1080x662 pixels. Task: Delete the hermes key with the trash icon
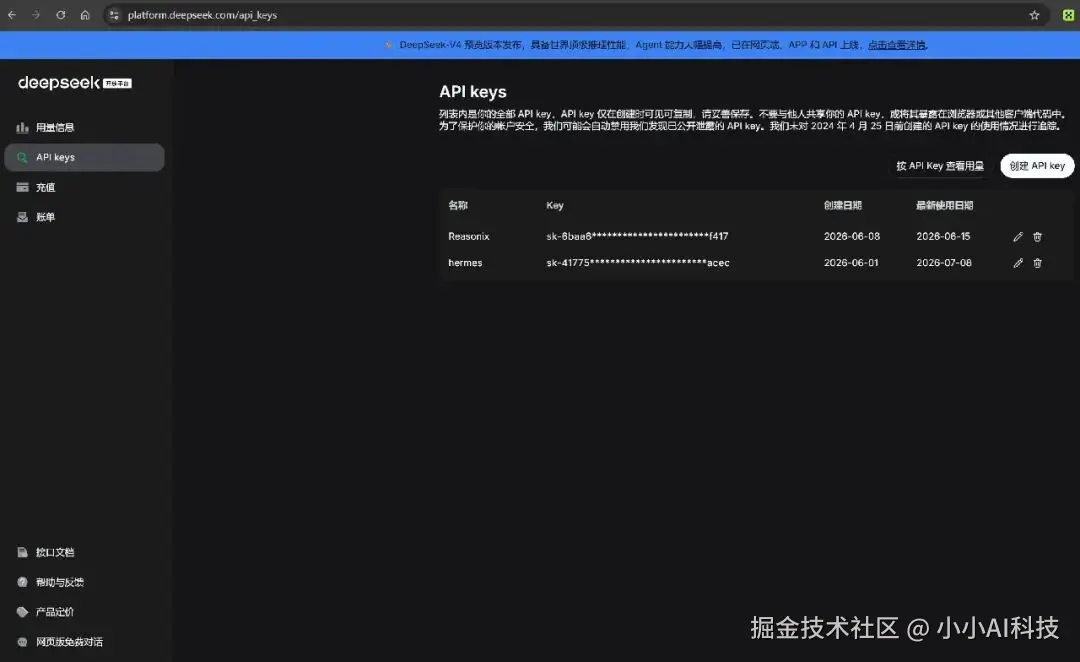pyautogui.click(x=1037, y=263)
